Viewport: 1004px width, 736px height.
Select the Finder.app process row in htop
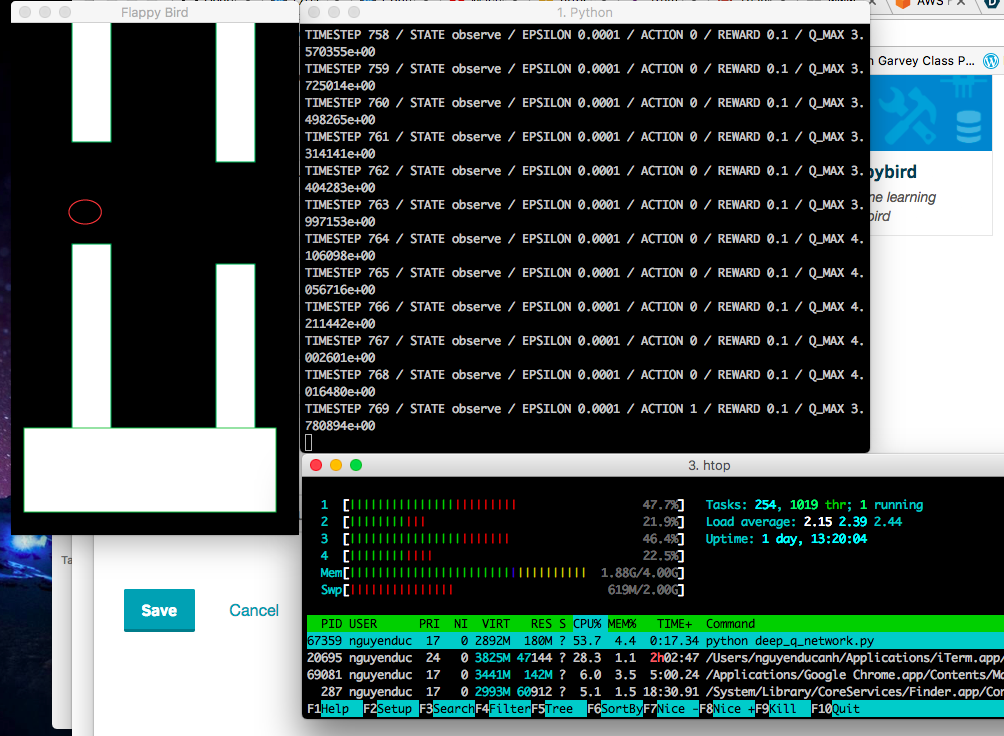(655, 692)
